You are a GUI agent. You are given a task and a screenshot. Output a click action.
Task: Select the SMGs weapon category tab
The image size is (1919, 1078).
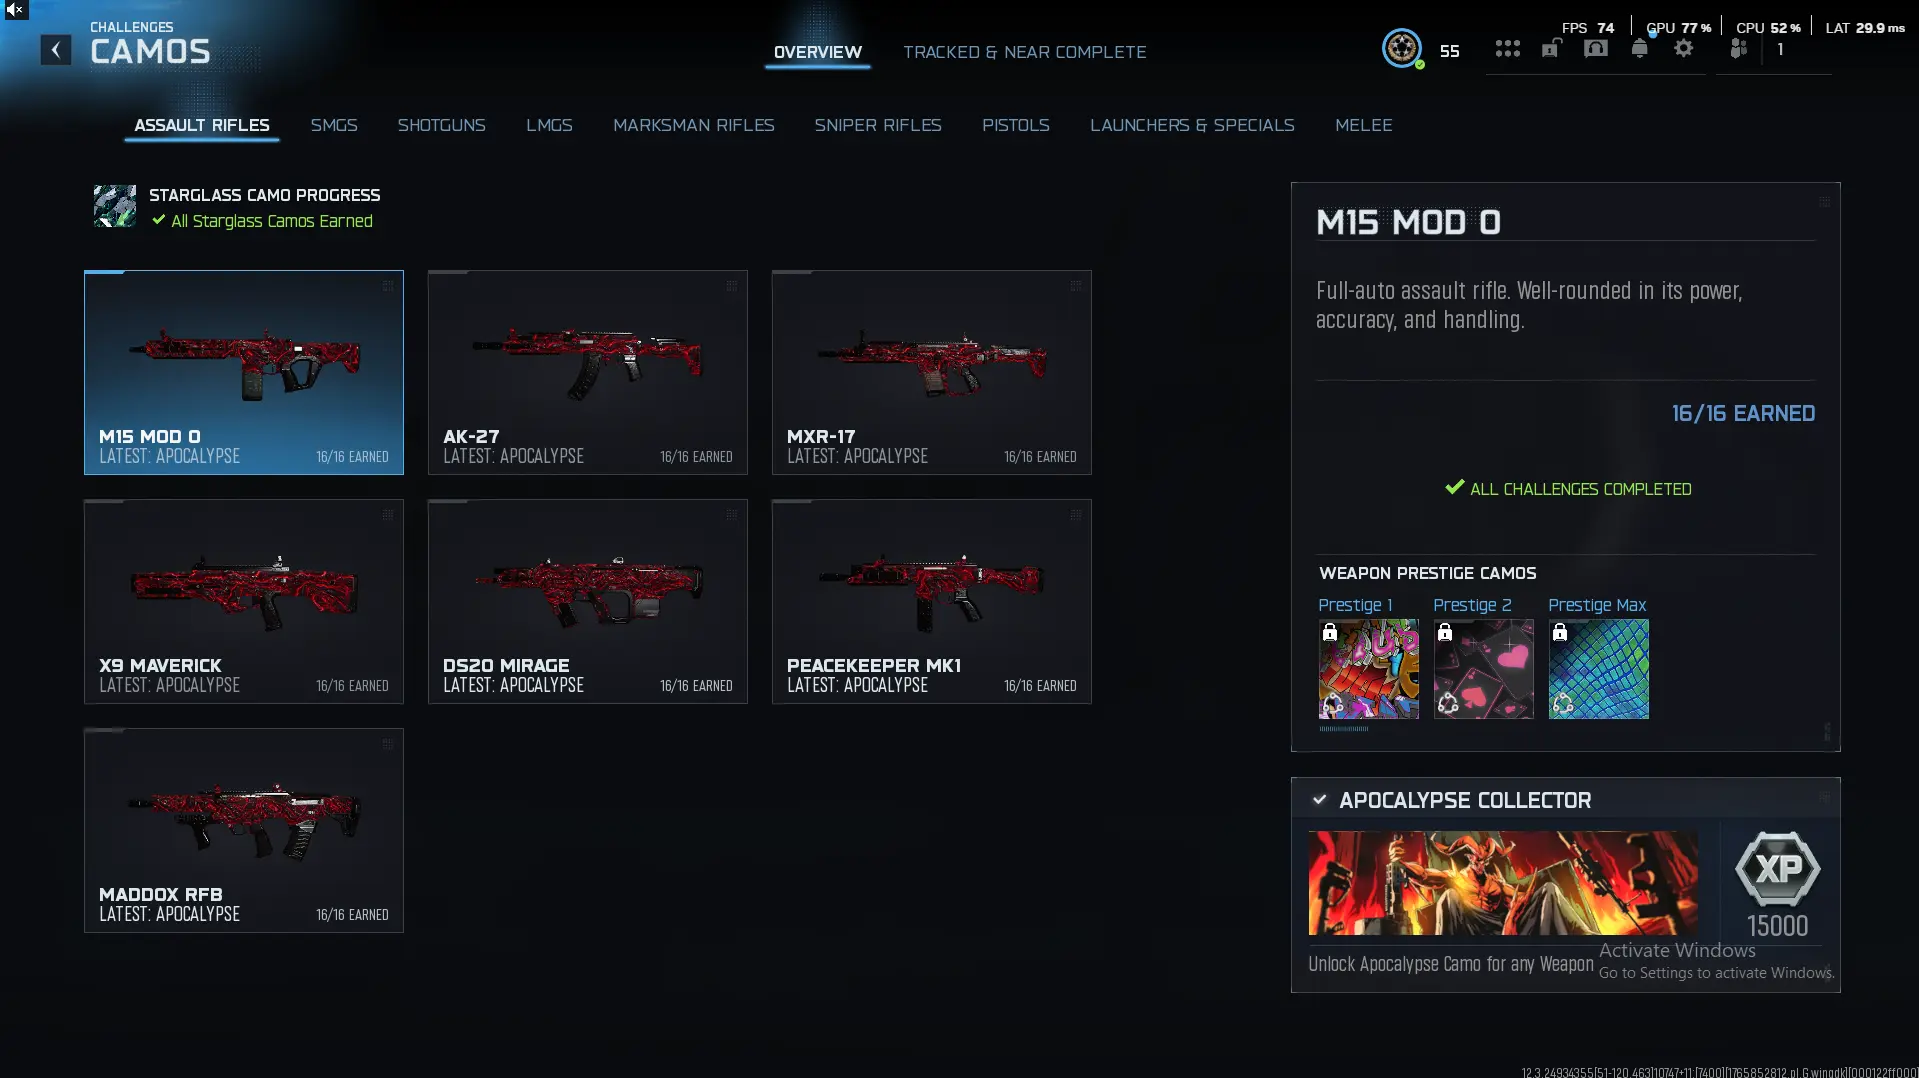click(334, 125)
